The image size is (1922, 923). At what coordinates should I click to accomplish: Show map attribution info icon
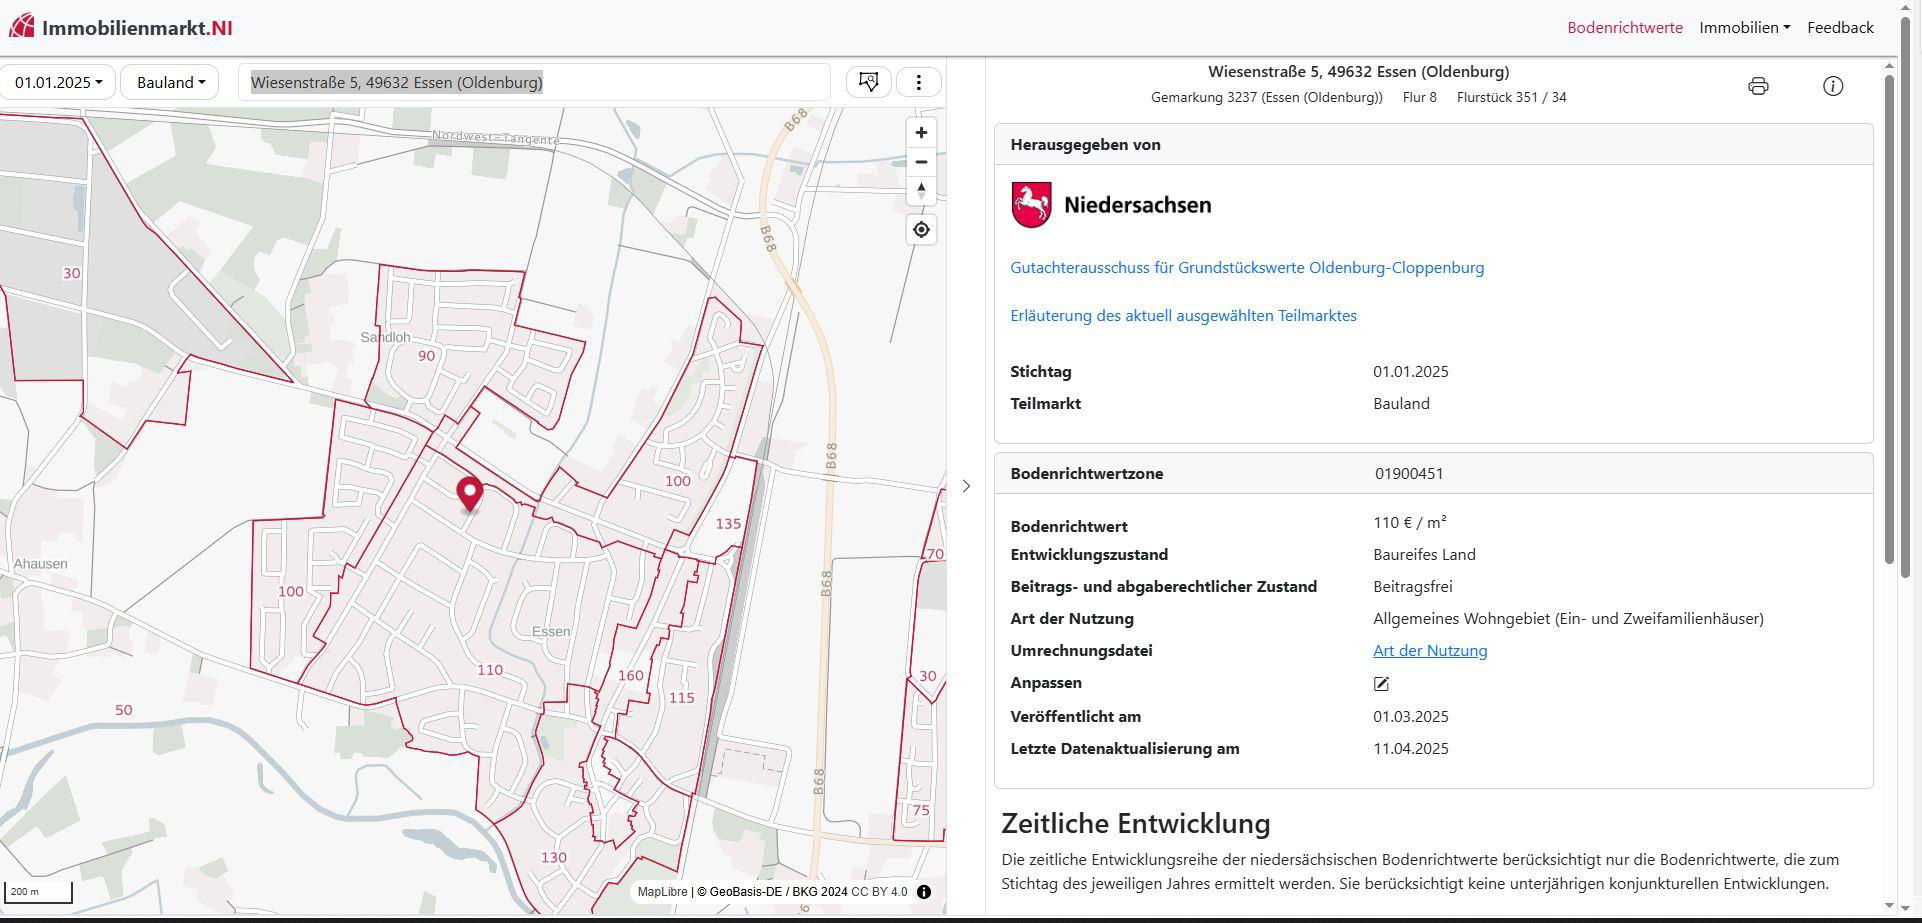(x=924, y=892)
